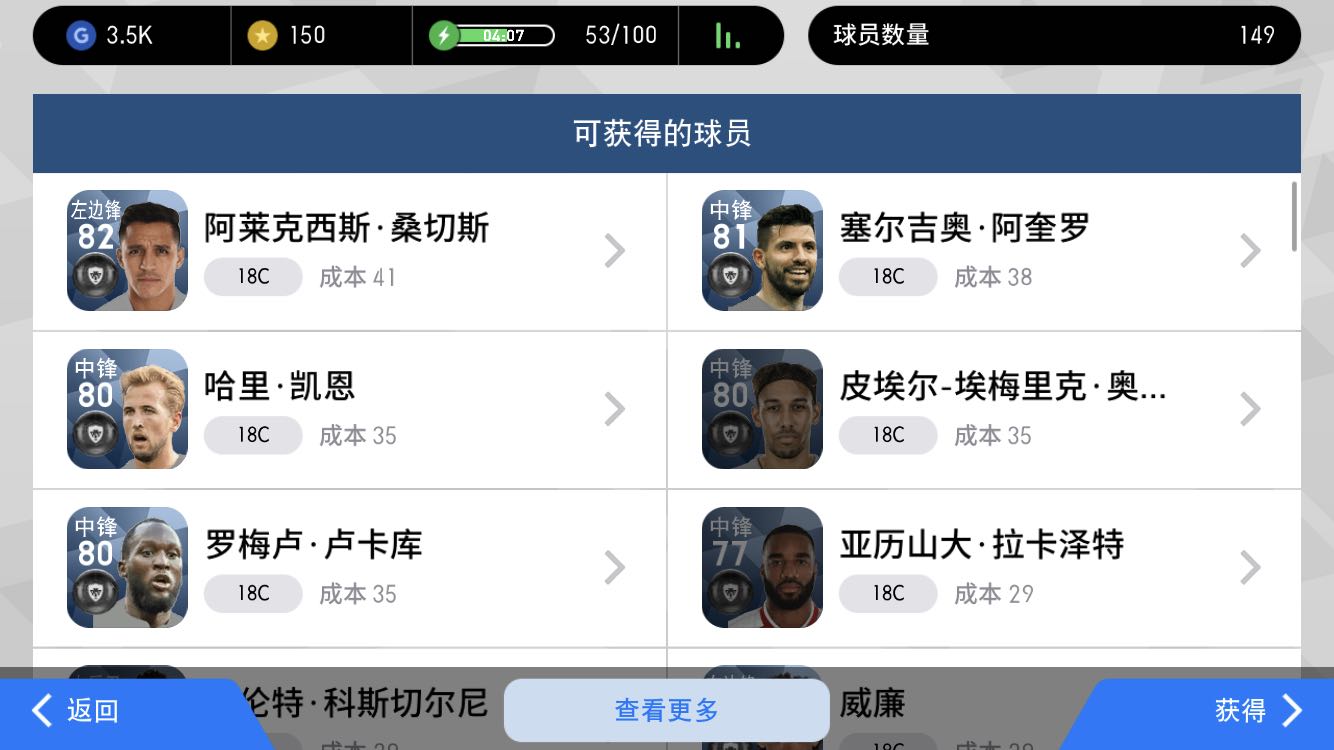
Task: Tap the blue G currency icon
Action: tap(80, 35)
